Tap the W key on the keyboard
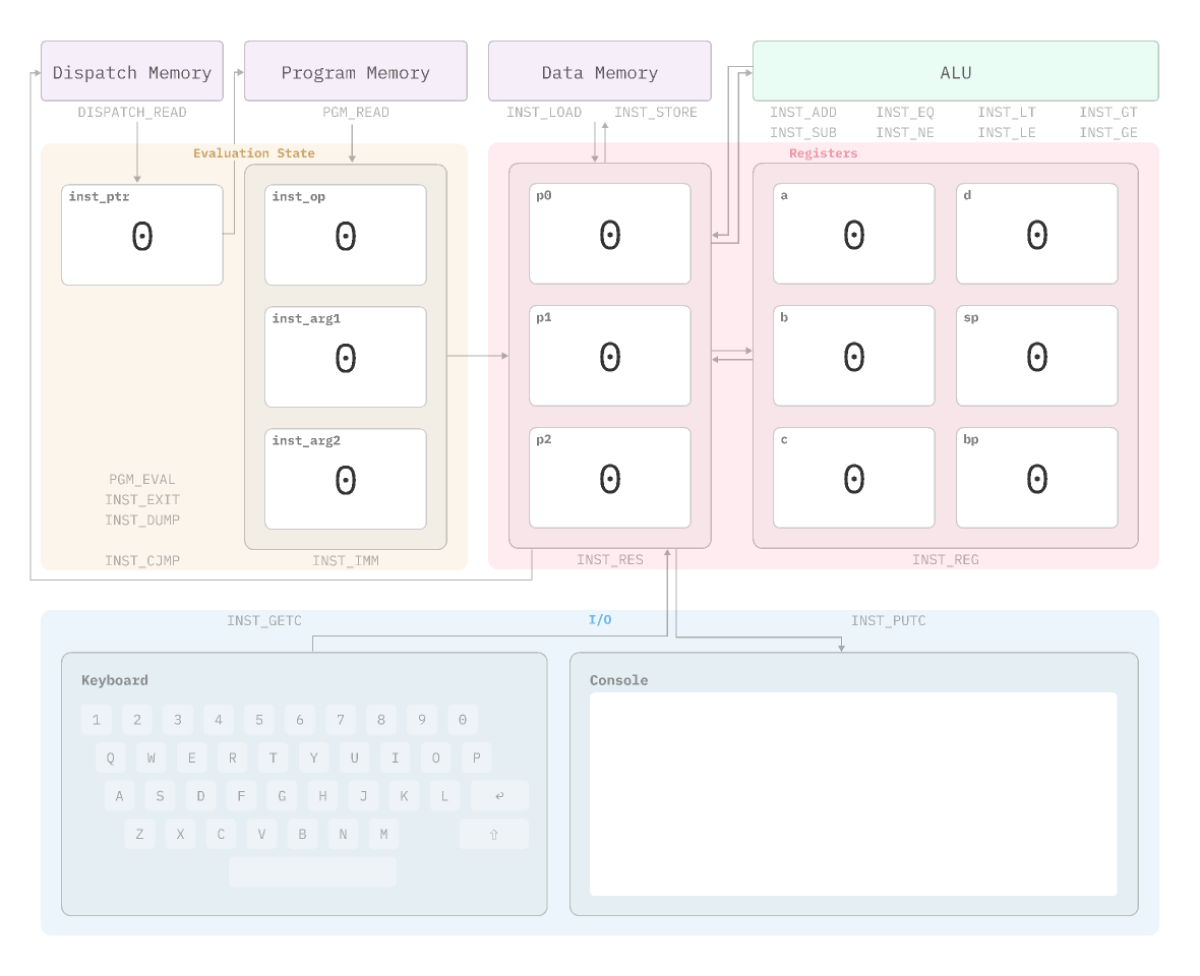This screenshot has height=976, width=1200. (151, 757)
